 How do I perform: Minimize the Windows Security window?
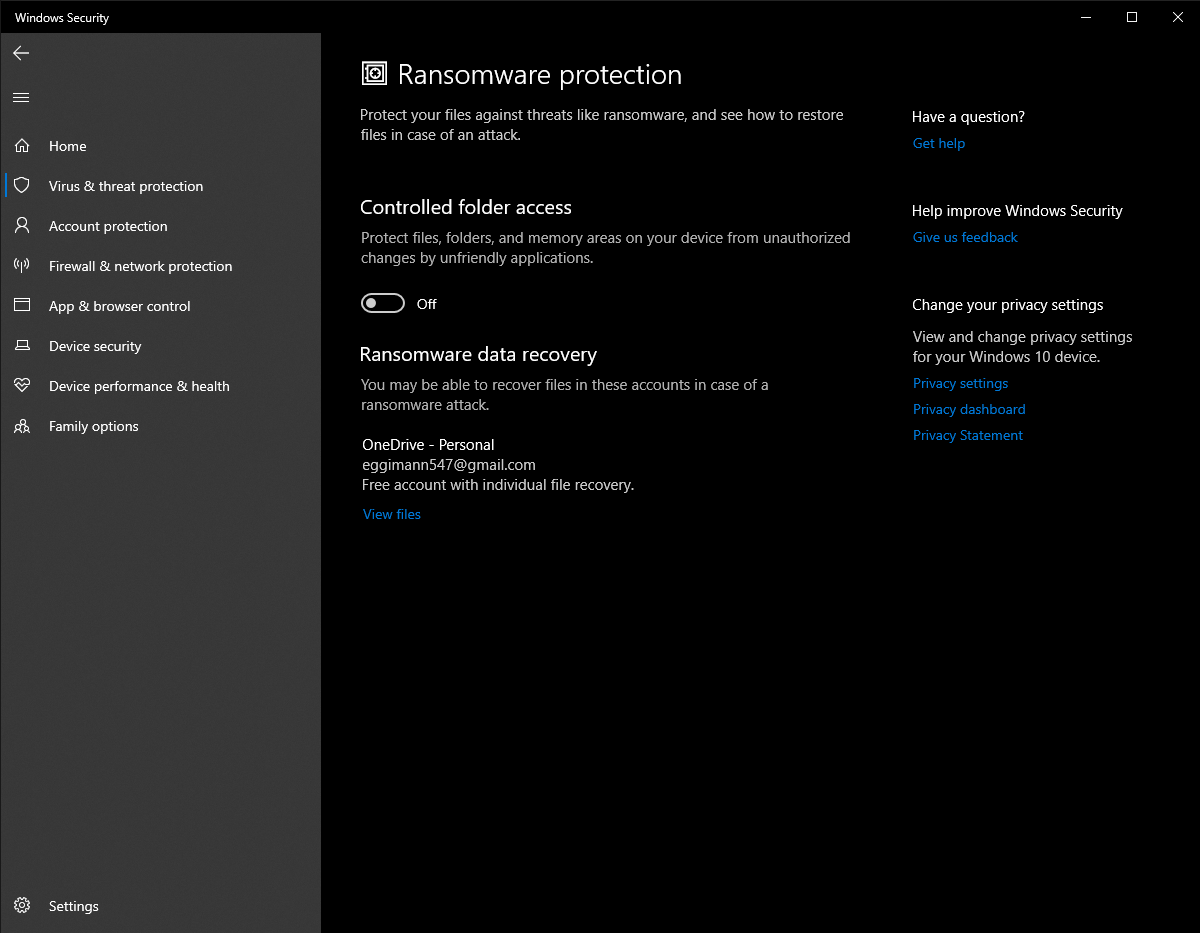tap(1086, 17)
